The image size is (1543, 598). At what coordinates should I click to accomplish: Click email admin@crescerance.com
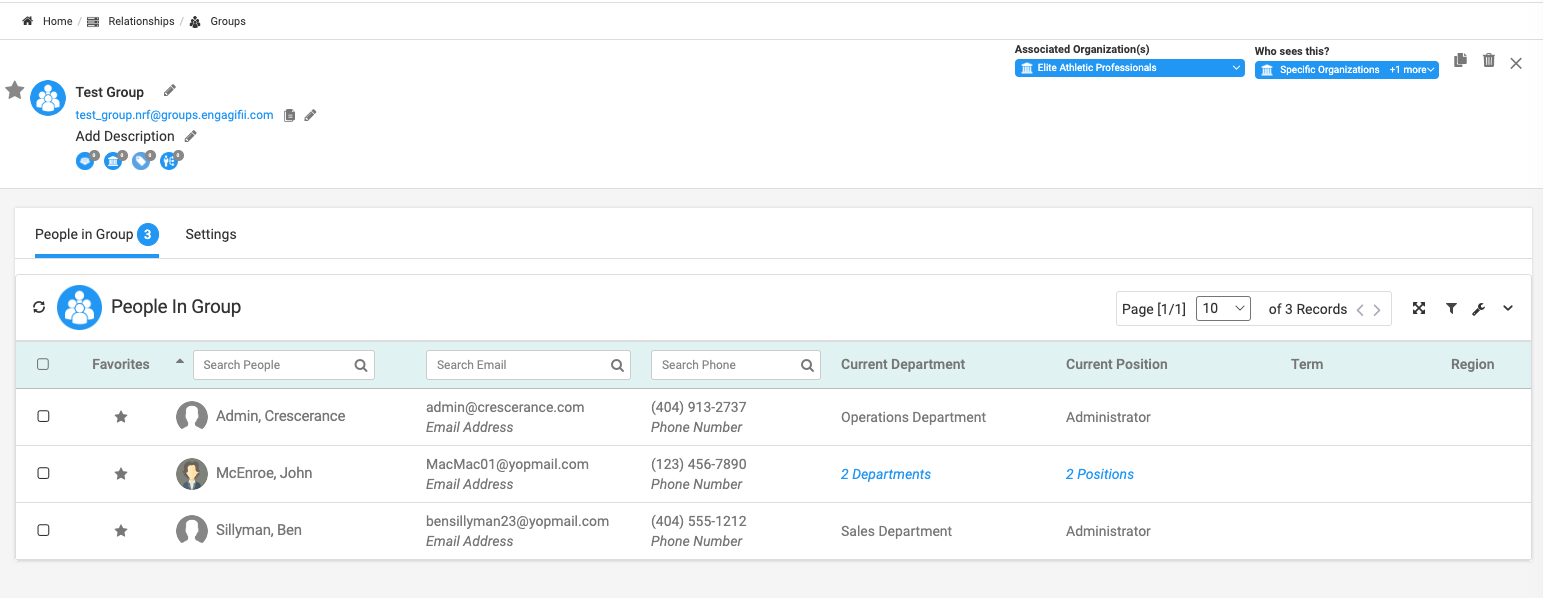click(505, 407)
